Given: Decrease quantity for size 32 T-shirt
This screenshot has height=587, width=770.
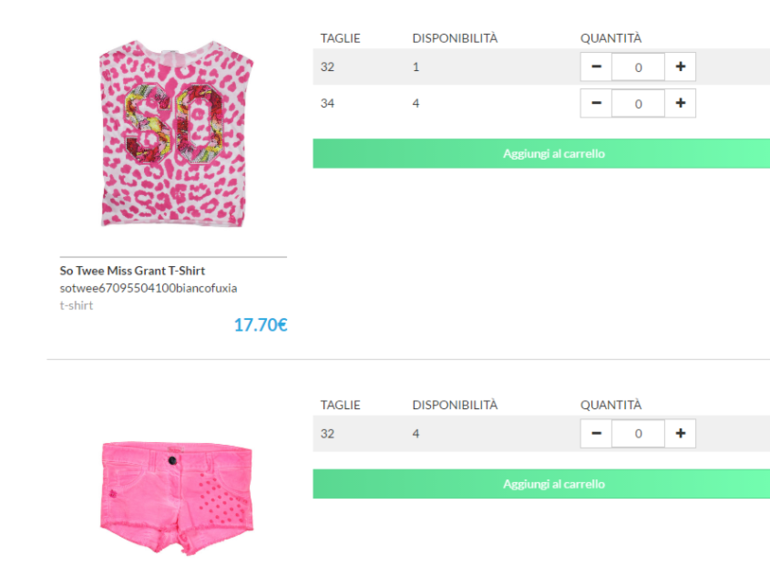Looking at the screenshot, I should click(x=596, y=67).
